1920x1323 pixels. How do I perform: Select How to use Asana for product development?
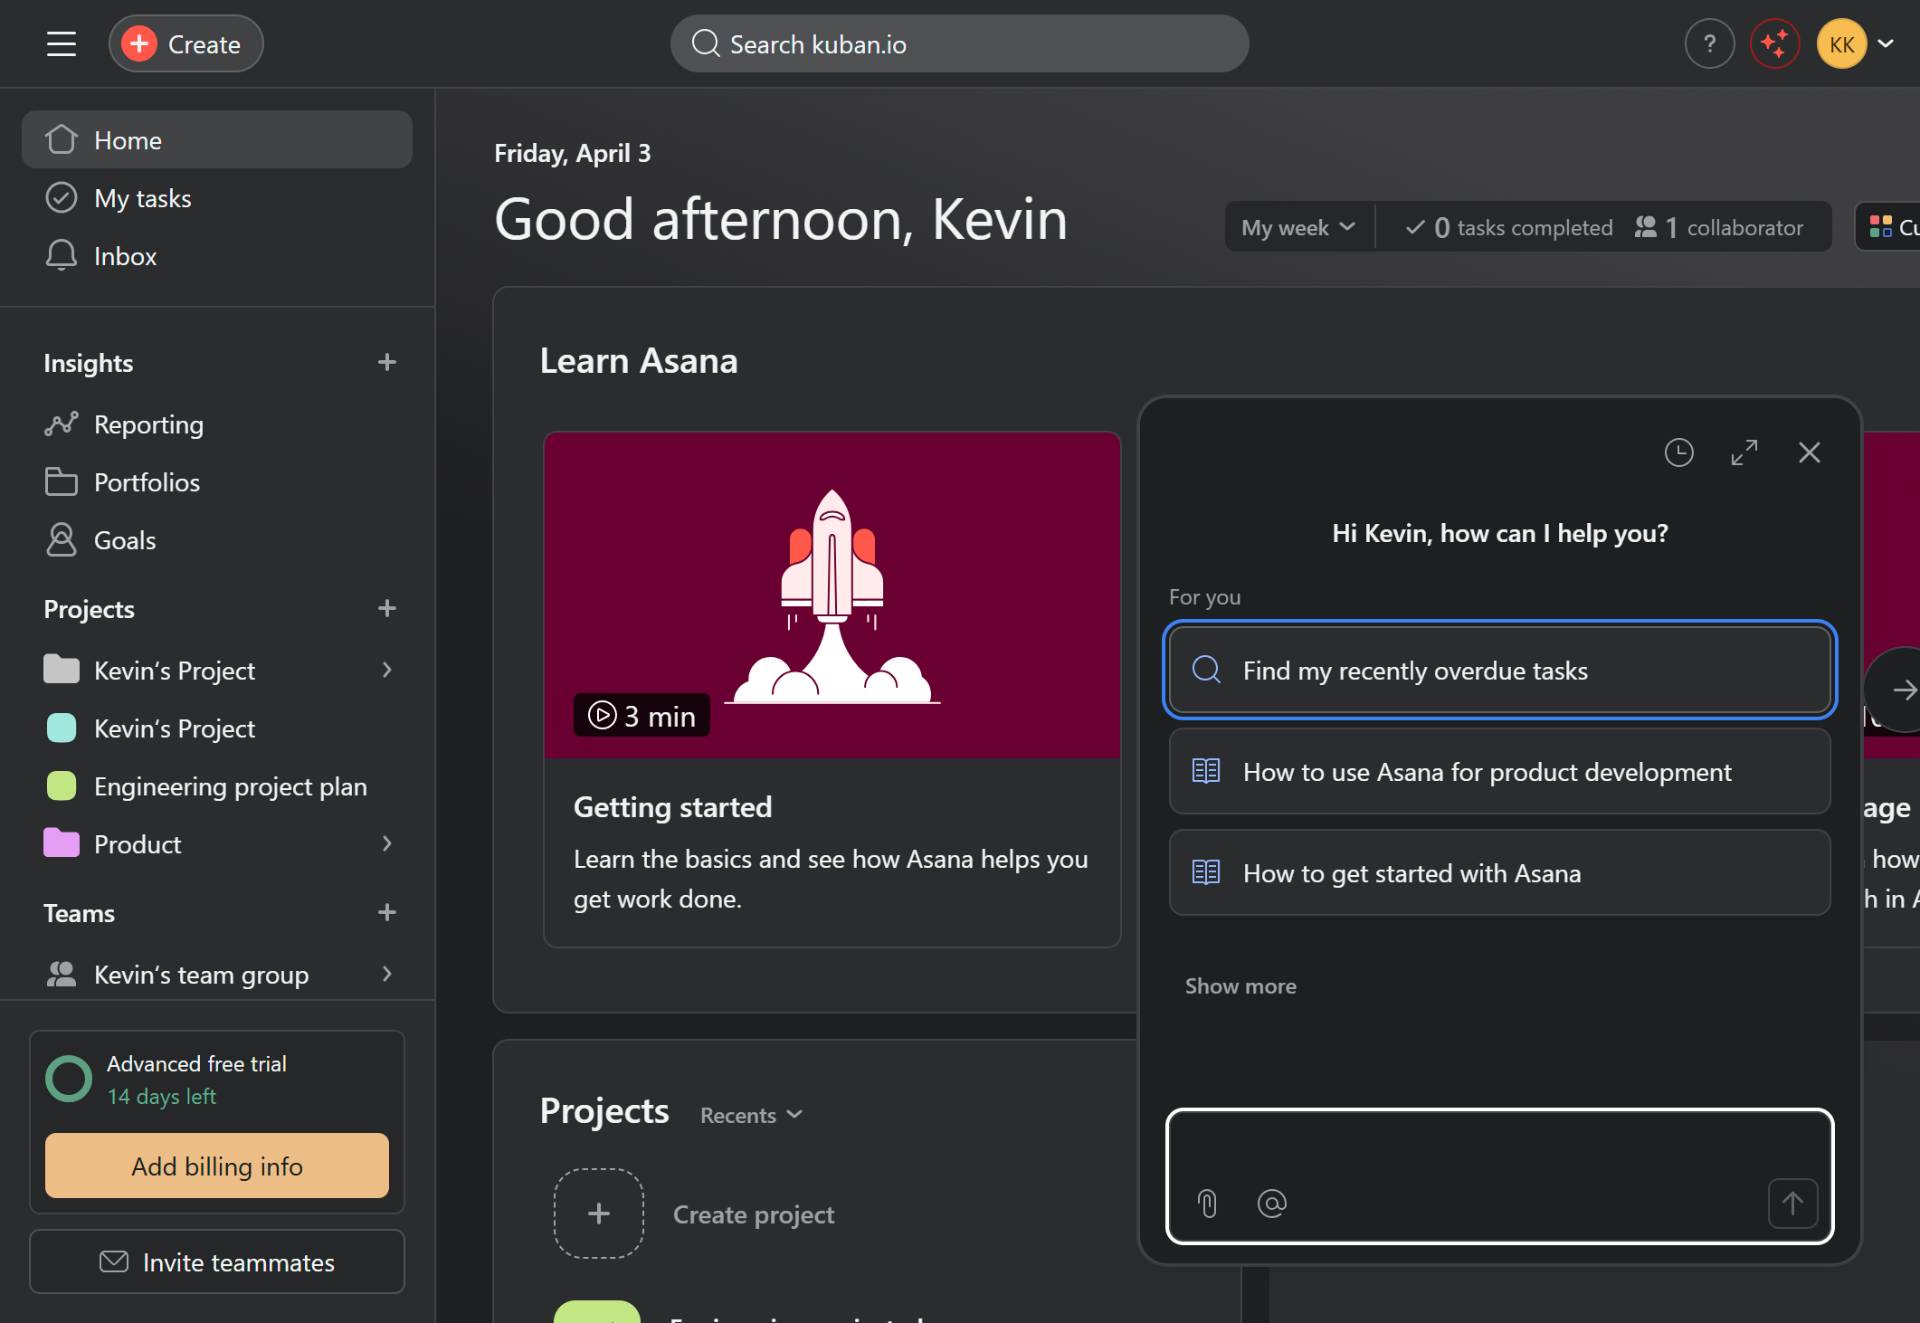click(x=1499, y=771)
